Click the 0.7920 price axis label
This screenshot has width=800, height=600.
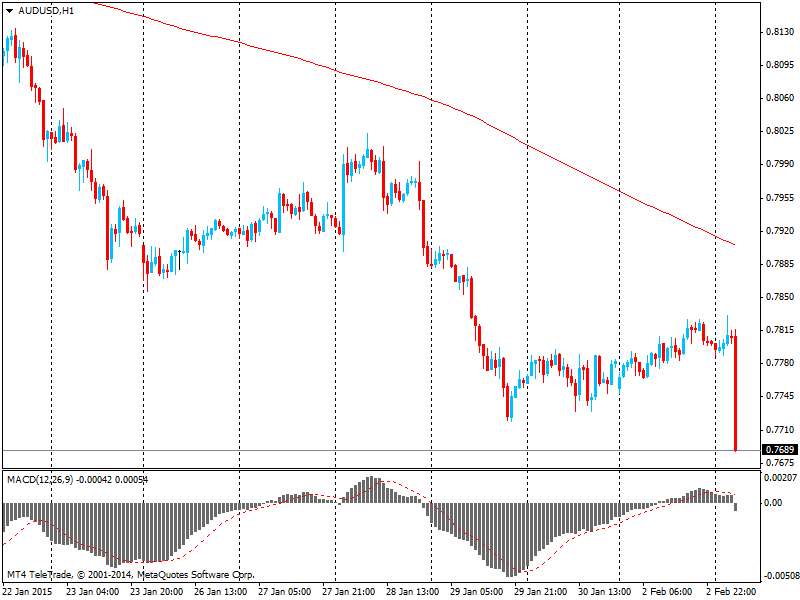click(x=779, y=231)
